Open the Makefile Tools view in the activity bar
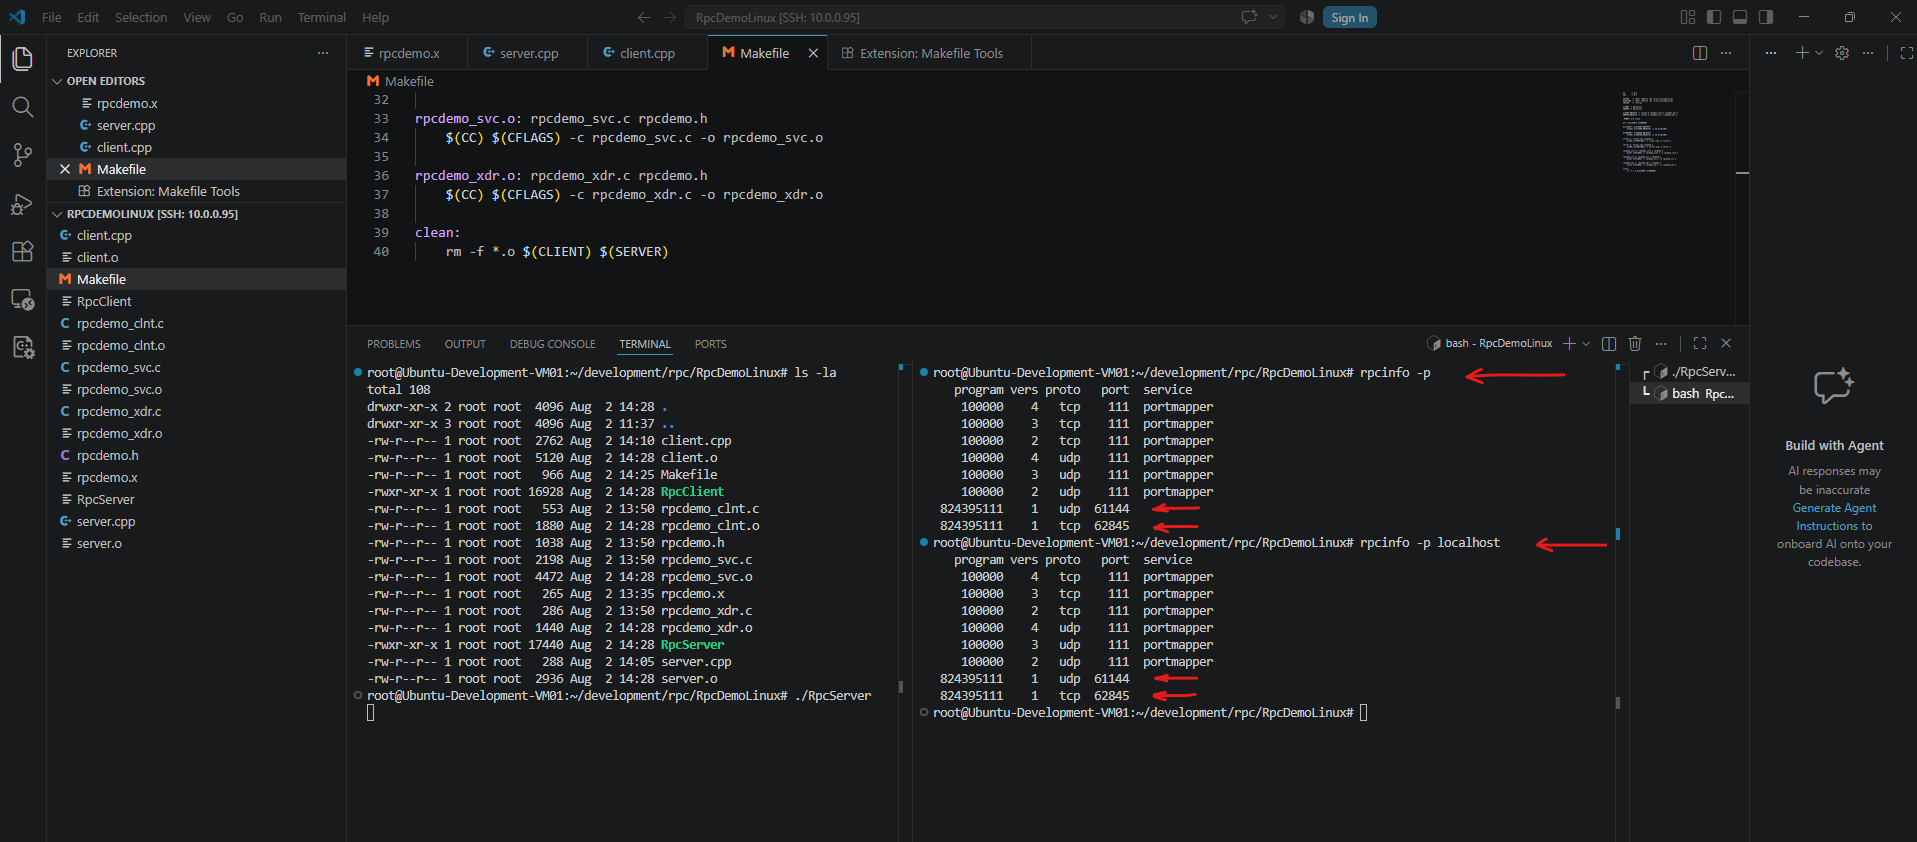 pyautogui.click(x=22, y=348)
